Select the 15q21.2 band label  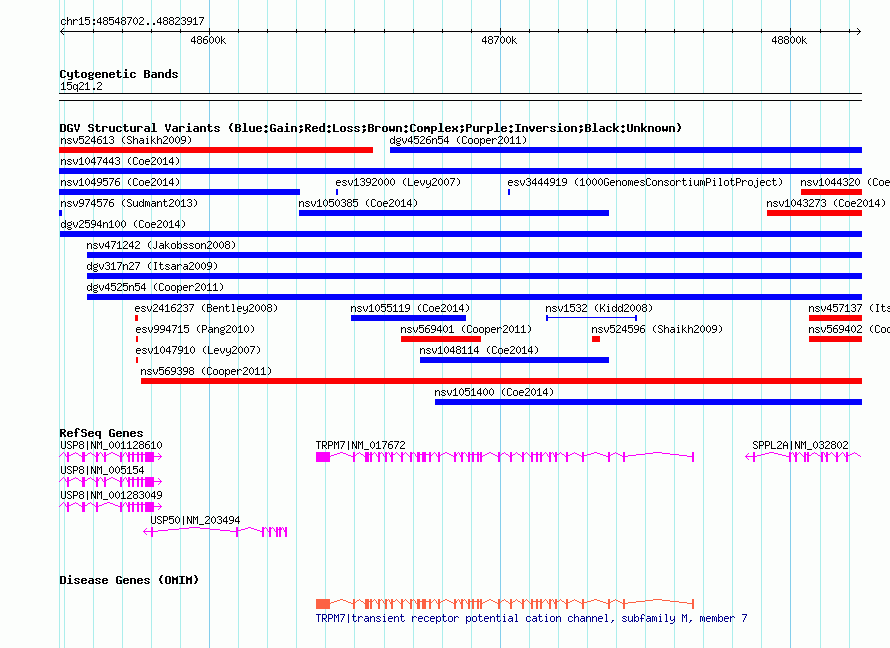tap(81, 86)
